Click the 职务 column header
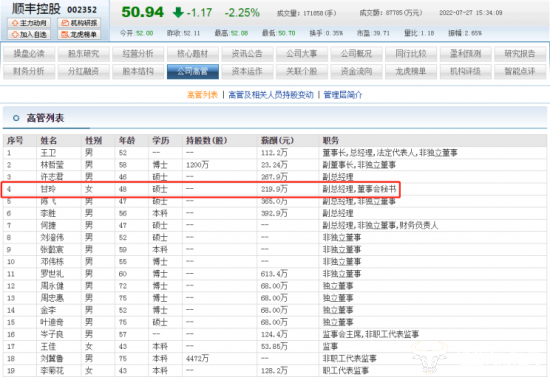The width and height of the screenshot is (550, 377). click(x=331, y=141)
